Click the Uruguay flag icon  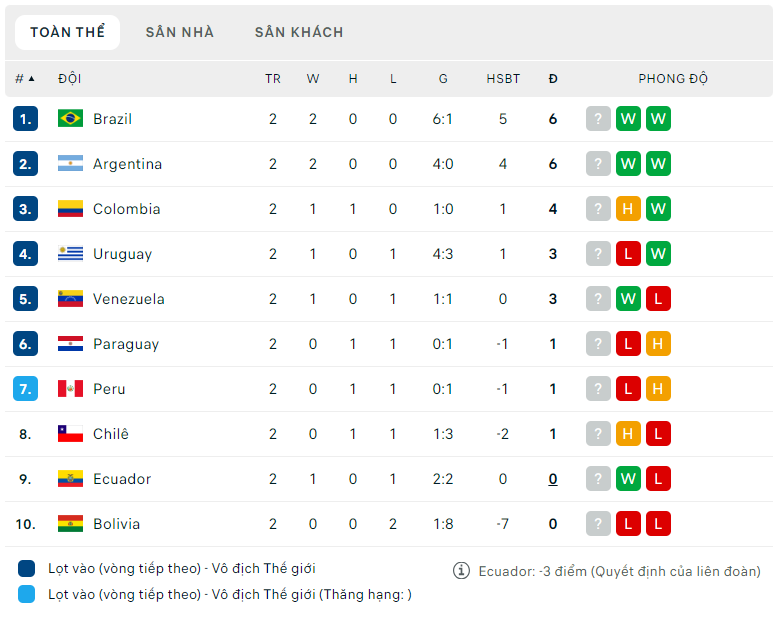pyautogui.click(x=70, y=254)
